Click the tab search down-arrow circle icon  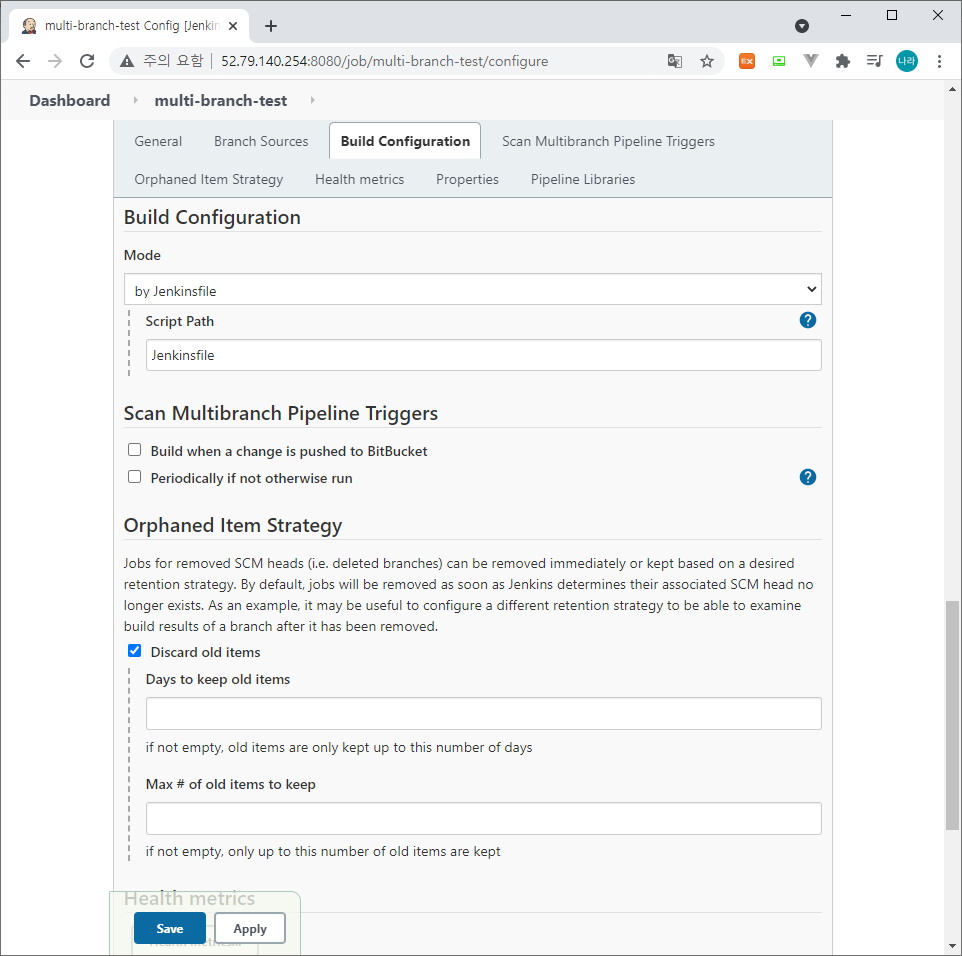point(801,26)
